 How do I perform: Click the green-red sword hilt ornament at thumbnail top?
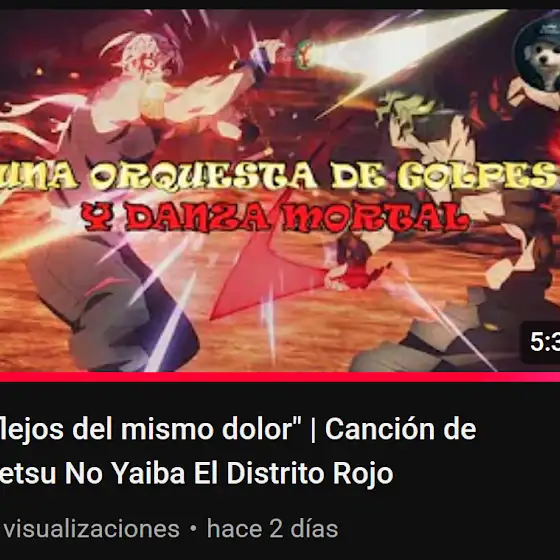click(304, 55)
